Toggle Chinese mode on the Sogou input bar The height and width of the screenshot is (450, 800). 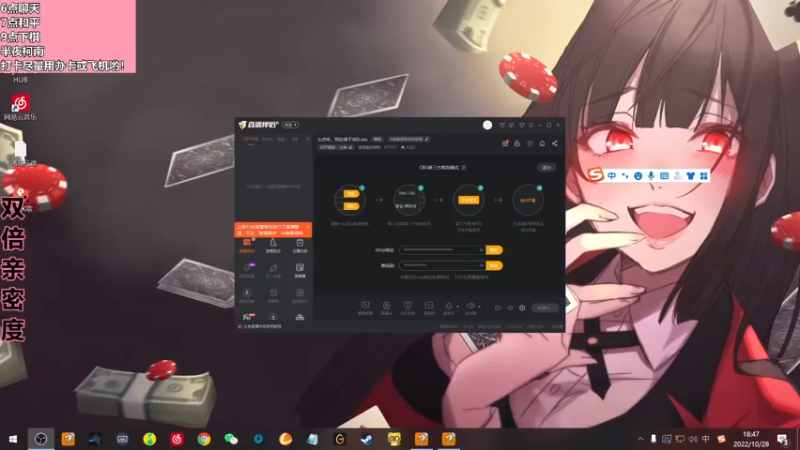point(612,176)
